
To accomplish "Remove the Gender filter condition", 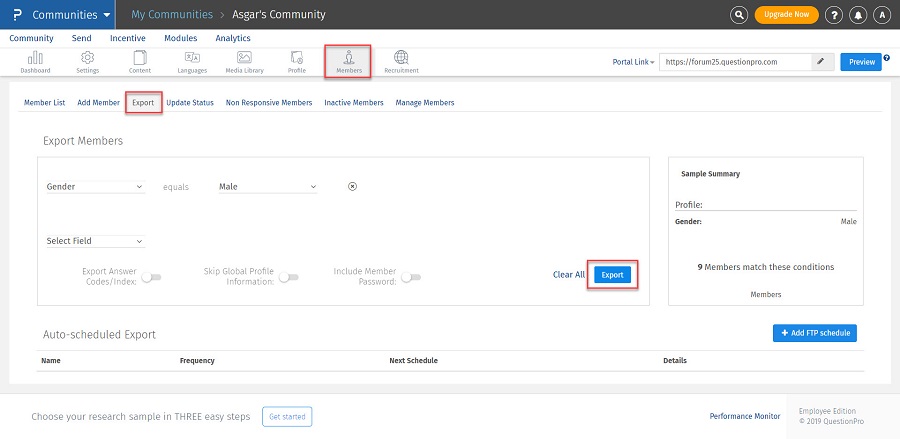I will [352, 186].
